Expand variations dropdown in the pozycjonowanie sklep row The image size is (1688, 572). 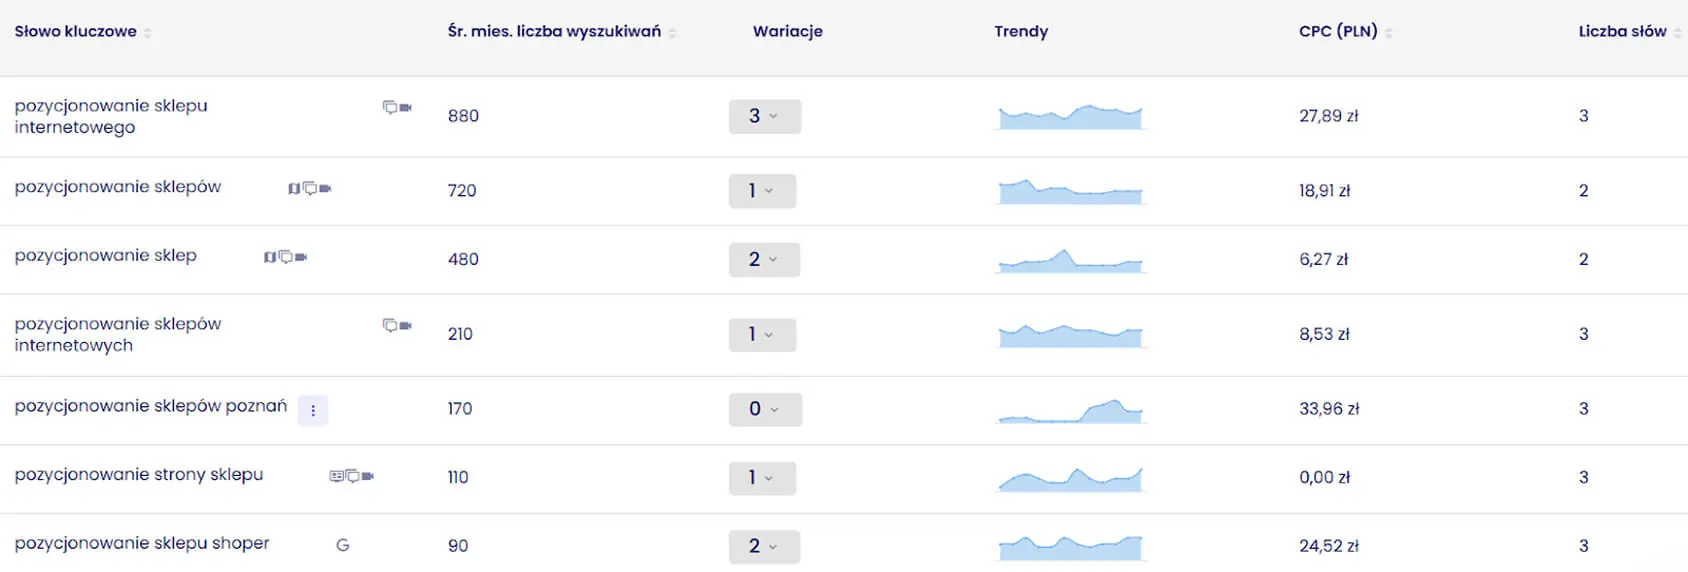pyautogui.click(x=764, y=259)
